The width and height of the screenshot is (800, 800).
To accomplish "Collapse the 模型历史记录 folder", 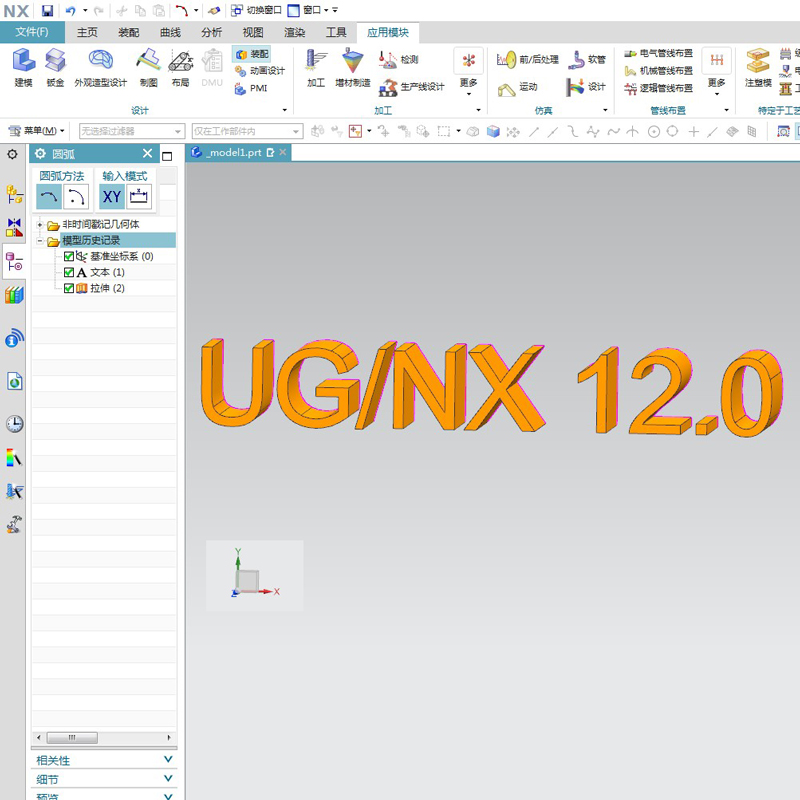I will click(x=40, y=240).
